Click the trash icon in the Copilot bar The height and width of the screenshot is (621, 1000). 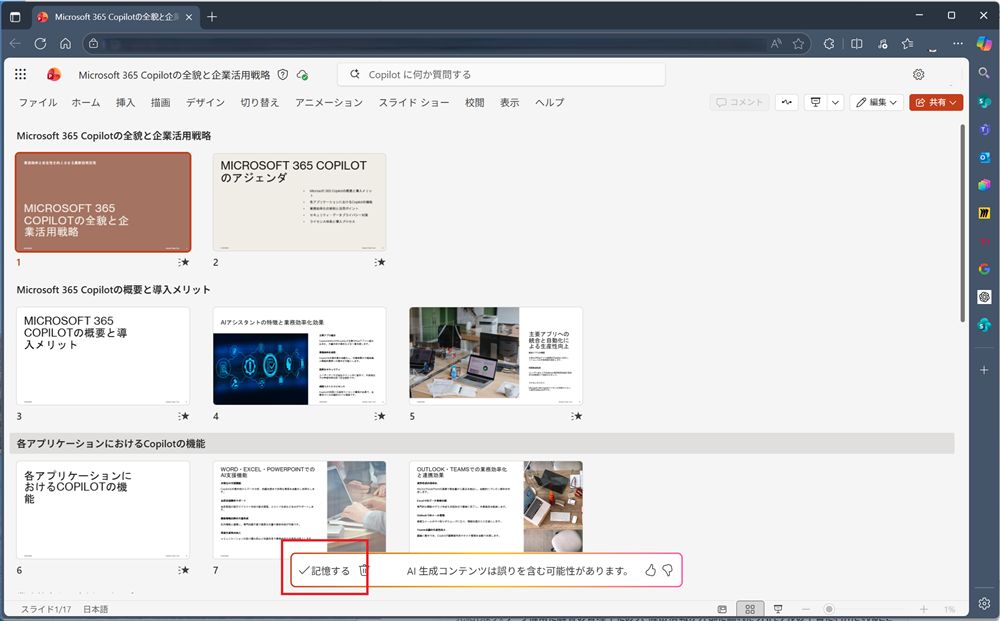[364, 571]
